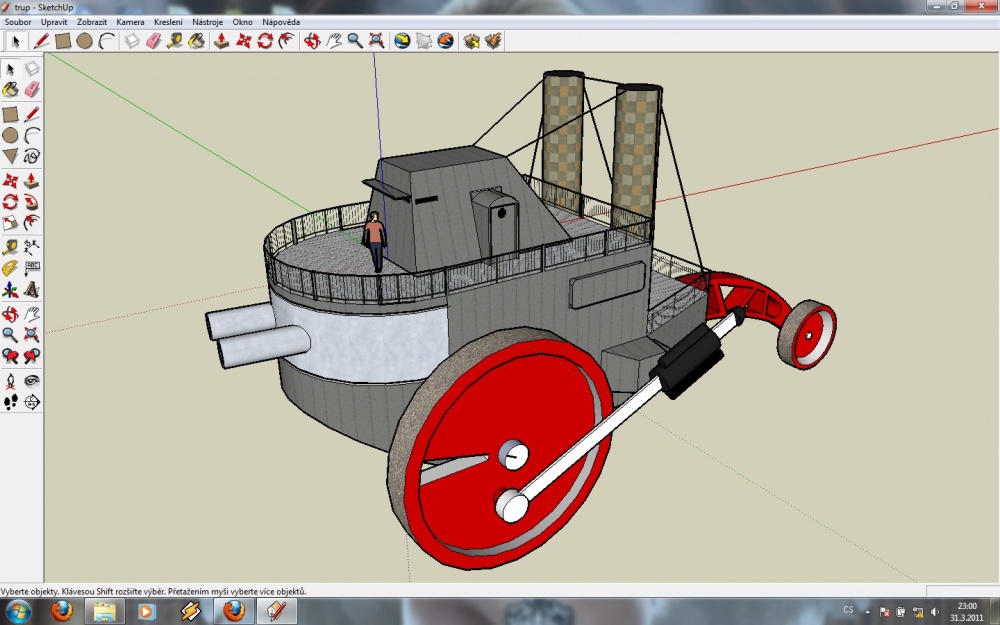This screenshot has height=625, width=1000.
Task: Choose the Paint Bucket in top toolbar
Action: click(196, 41)
